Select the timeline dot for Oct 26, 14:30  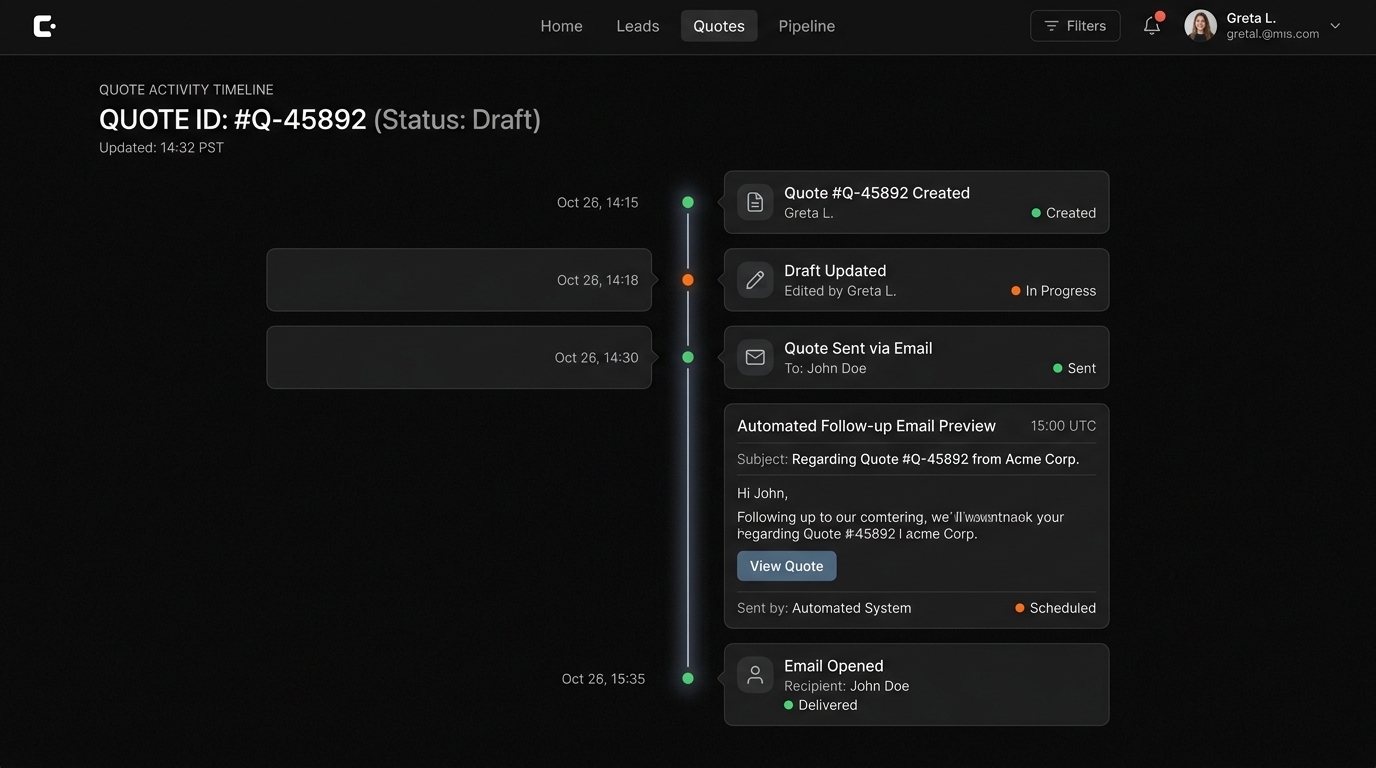688,357
